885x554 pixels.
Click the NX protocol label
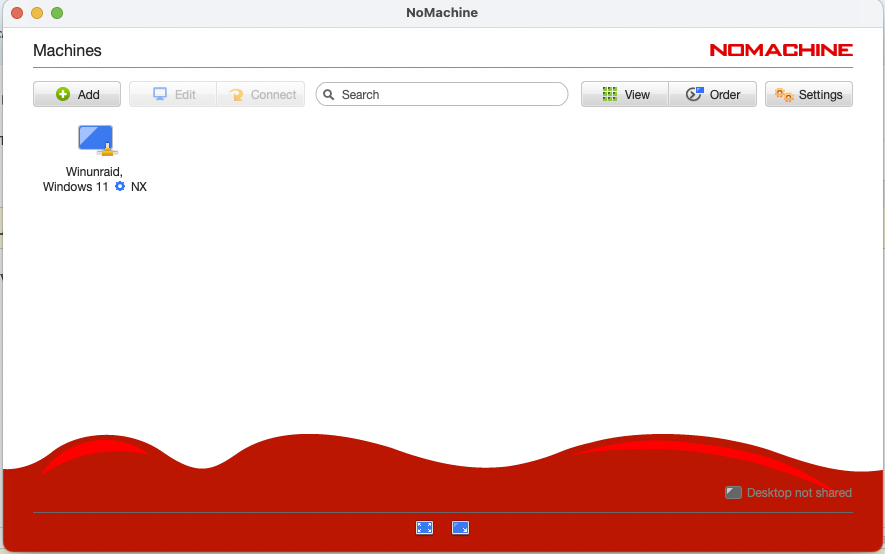[x=139, y=187]
